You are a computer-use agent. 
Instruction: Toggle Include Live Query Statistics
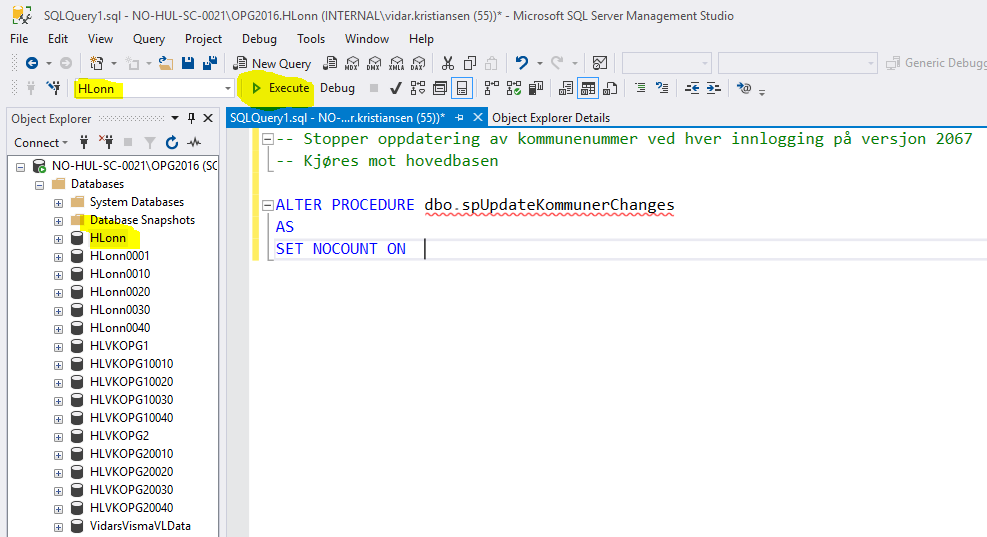(514, 88)
